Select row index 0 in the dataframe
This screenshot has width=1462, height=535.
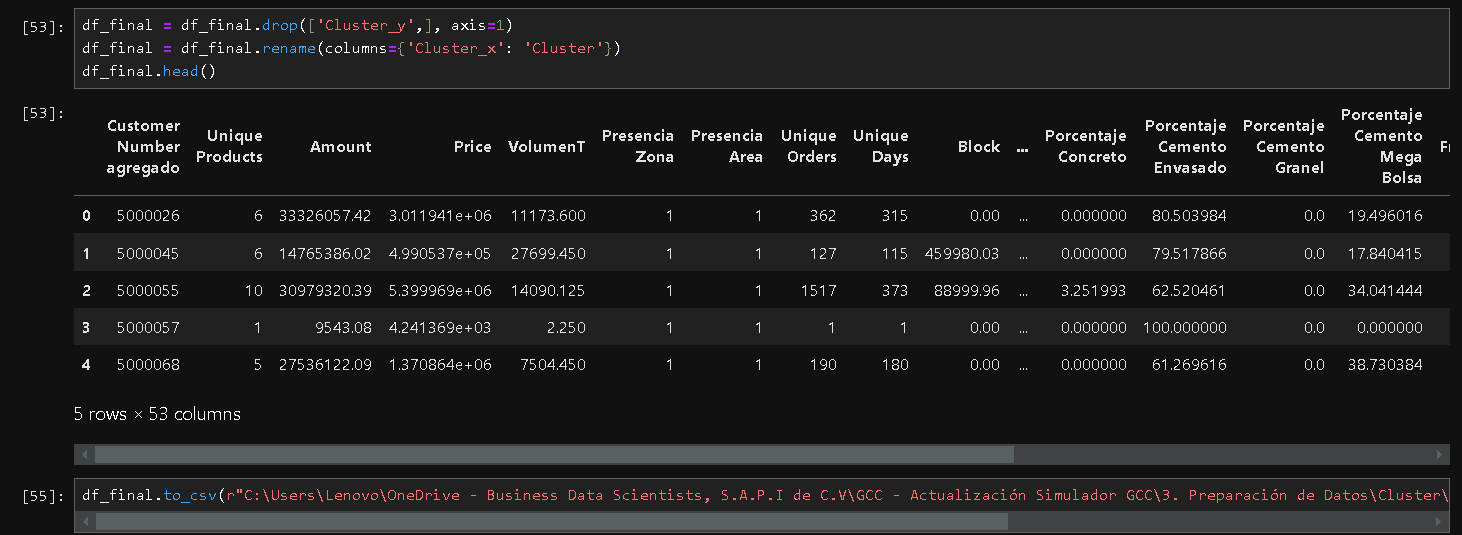(86, 216)
